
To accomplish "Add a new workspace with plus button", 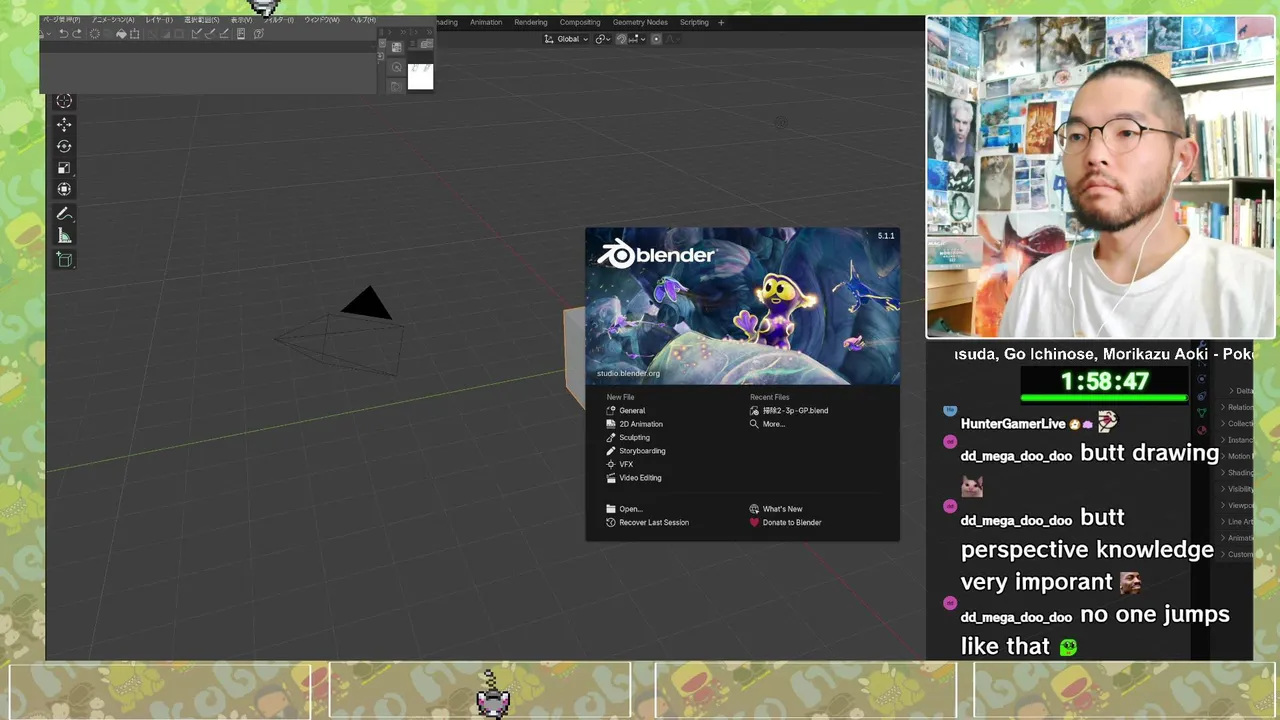I will click(x=721, y=22).
